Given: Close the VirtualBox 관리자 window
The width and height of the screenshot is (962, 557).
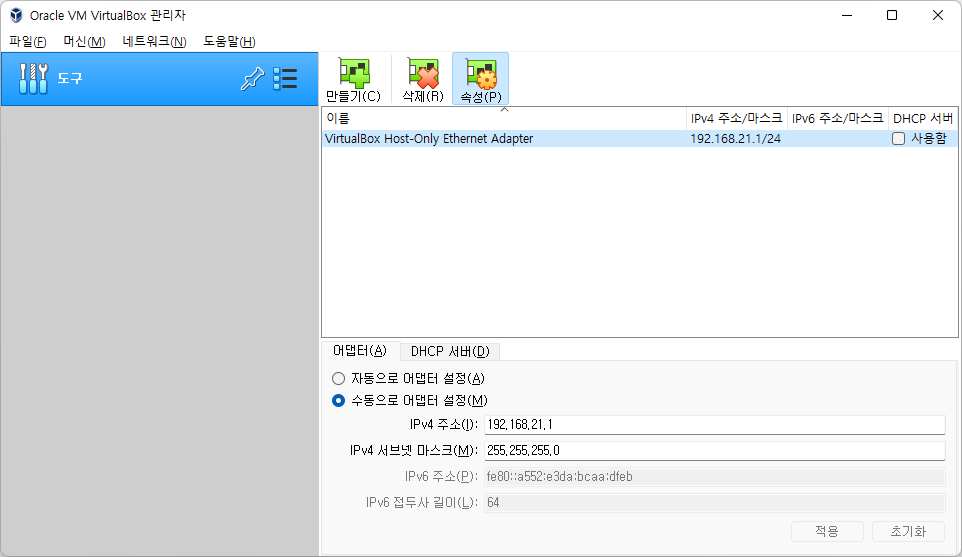Looking at the screenshot, I should coord(937,15).
